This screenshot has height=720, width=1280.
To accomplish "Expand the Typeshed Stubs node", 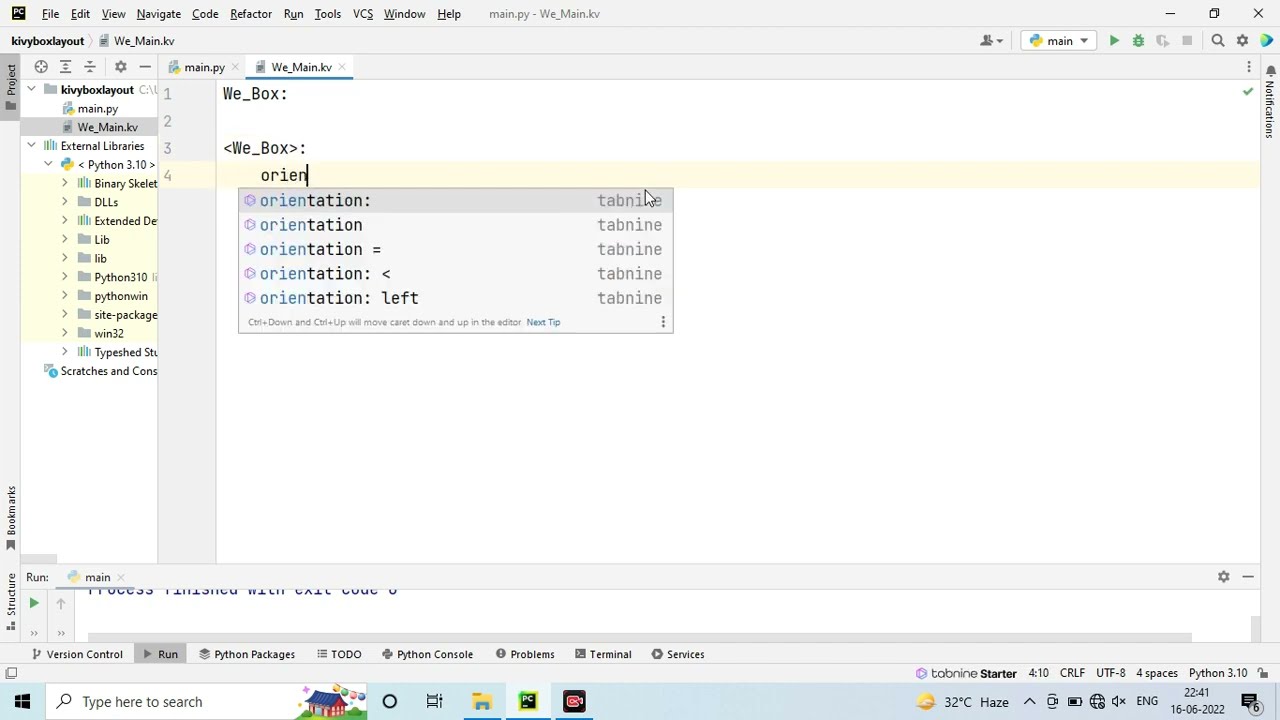I will coord(65,352).
